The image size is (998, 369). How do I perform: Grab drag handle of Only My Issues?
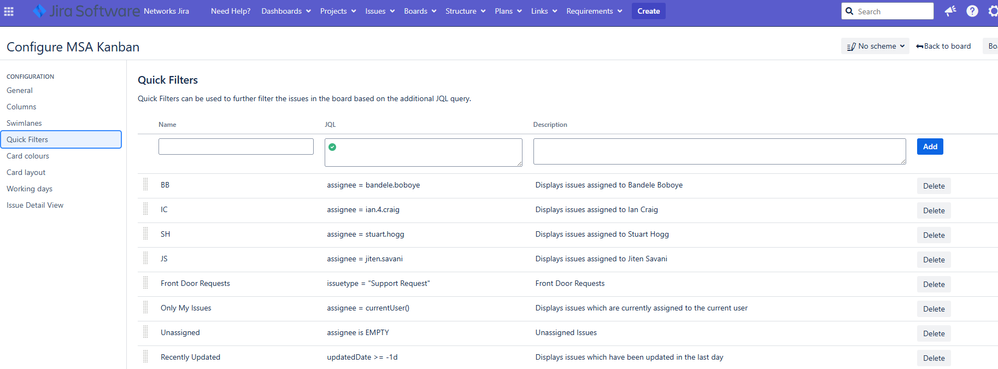145,307
